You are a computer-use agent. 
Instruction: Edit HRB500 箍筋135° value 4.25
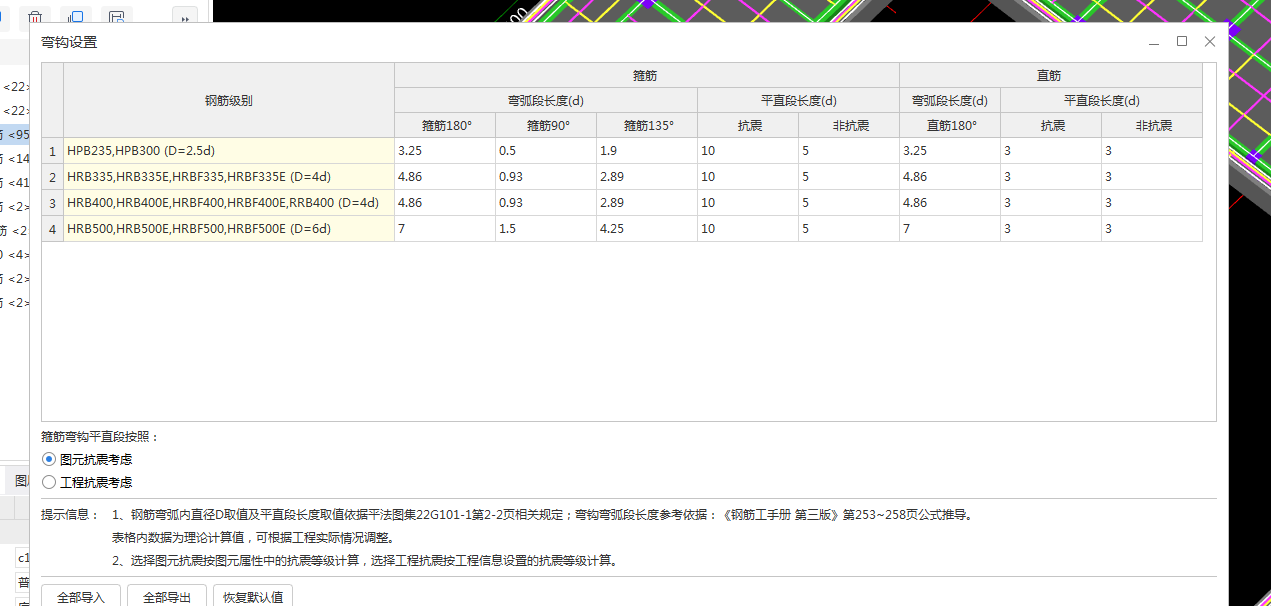point(647,229)
